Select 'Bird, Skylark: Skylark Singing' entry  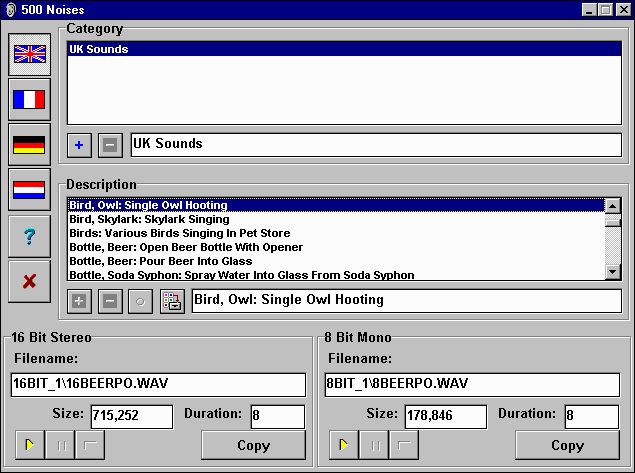click(149, 219)
